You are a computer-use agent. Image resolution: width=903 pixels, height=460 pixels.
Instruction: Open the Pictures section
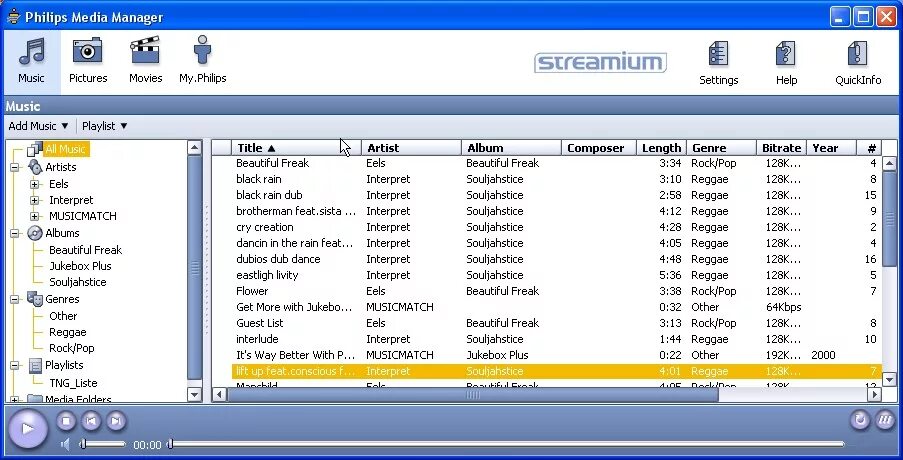coord(88,61)
